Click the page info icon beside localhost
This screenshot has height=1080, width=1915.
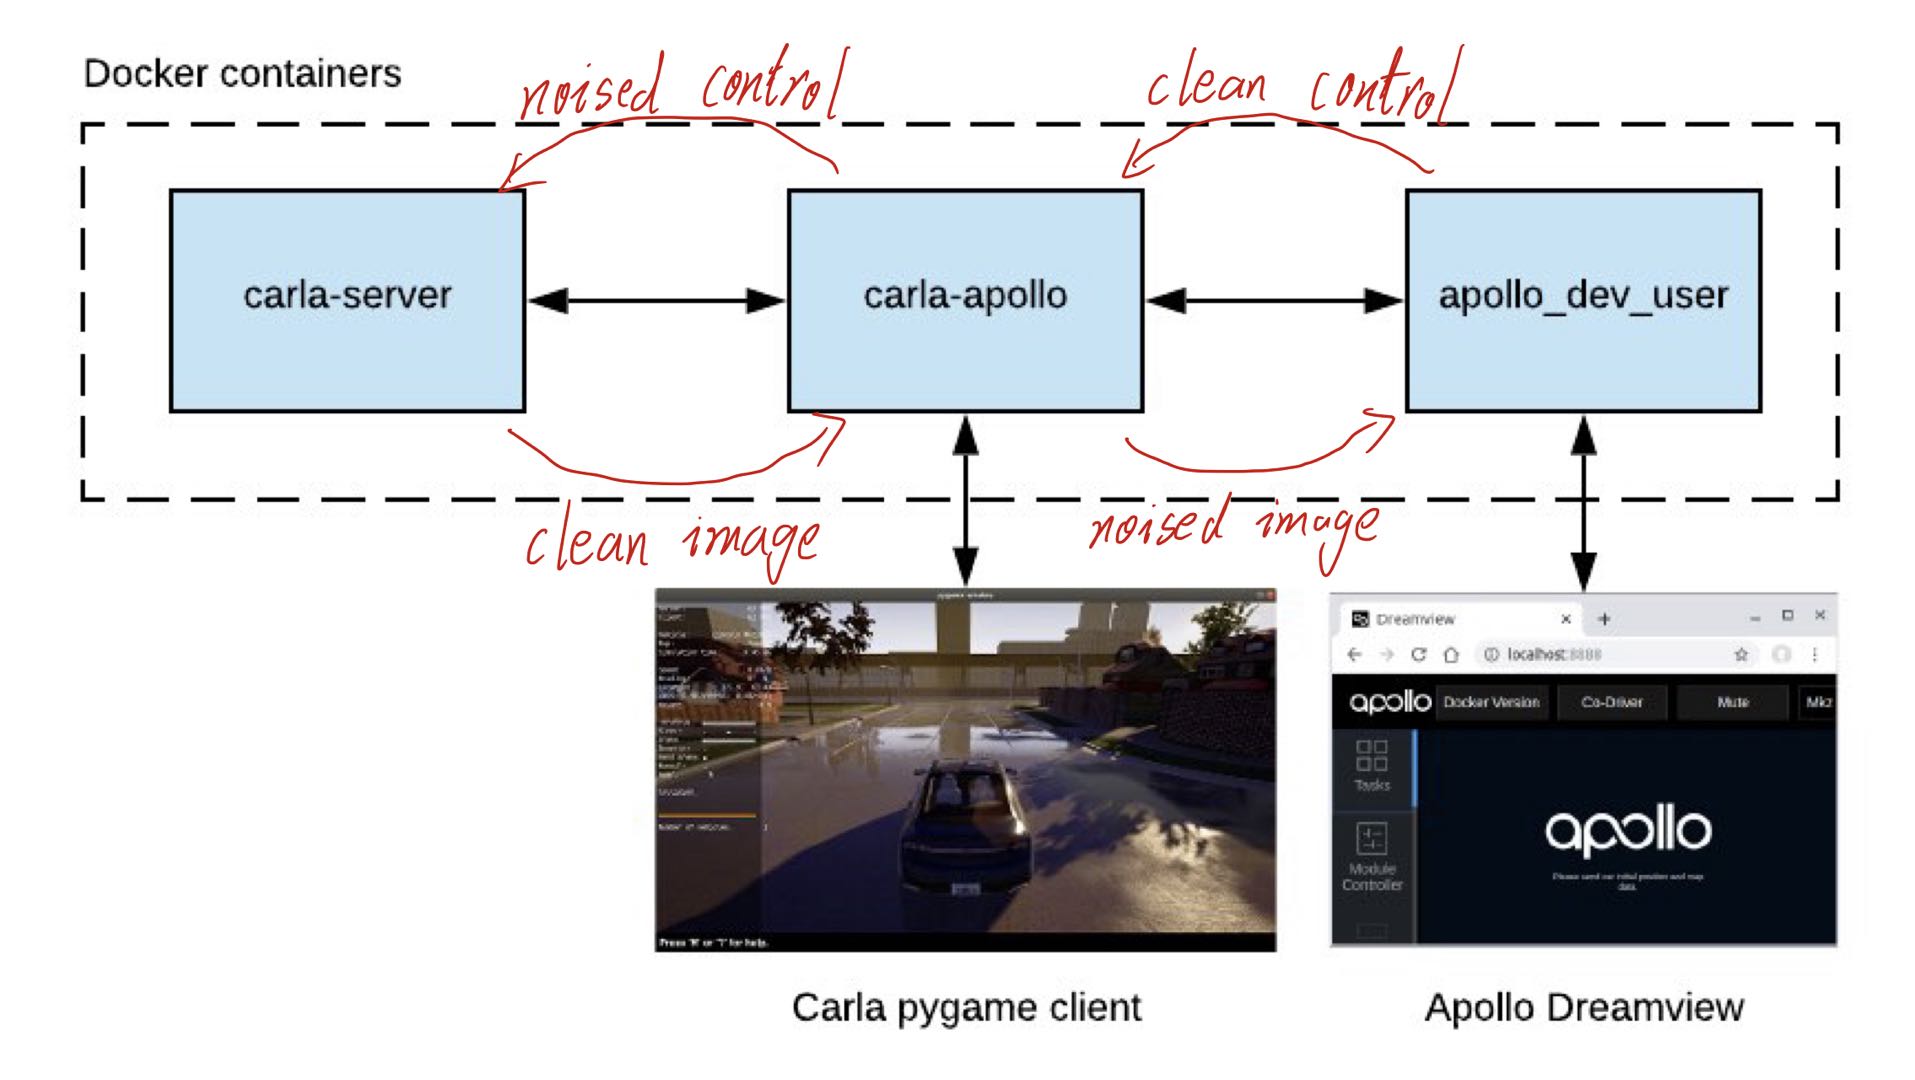click(1492, 653)
